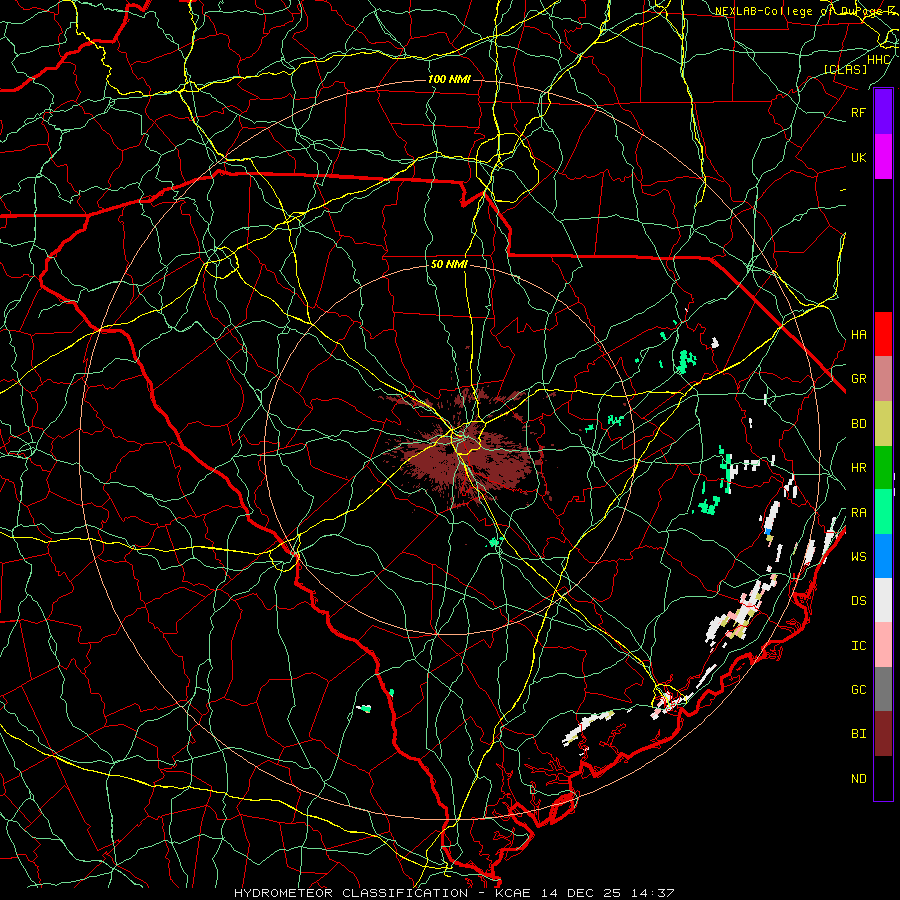Click the purple RF legend color swatch
The width and height of the screenshot is (900, 900).
883,112
